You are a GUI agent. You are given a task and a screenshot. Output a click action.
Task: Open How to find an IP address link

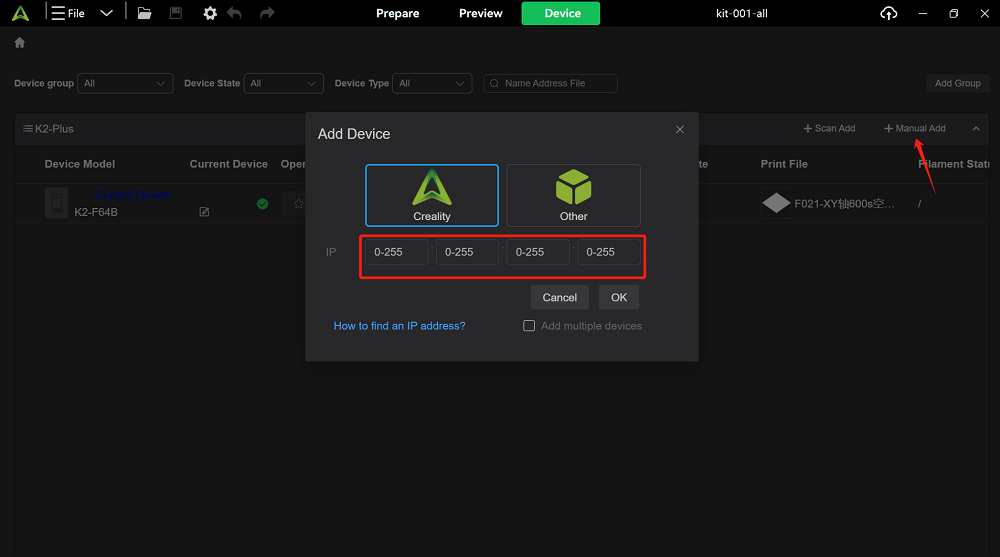[399, 326]
